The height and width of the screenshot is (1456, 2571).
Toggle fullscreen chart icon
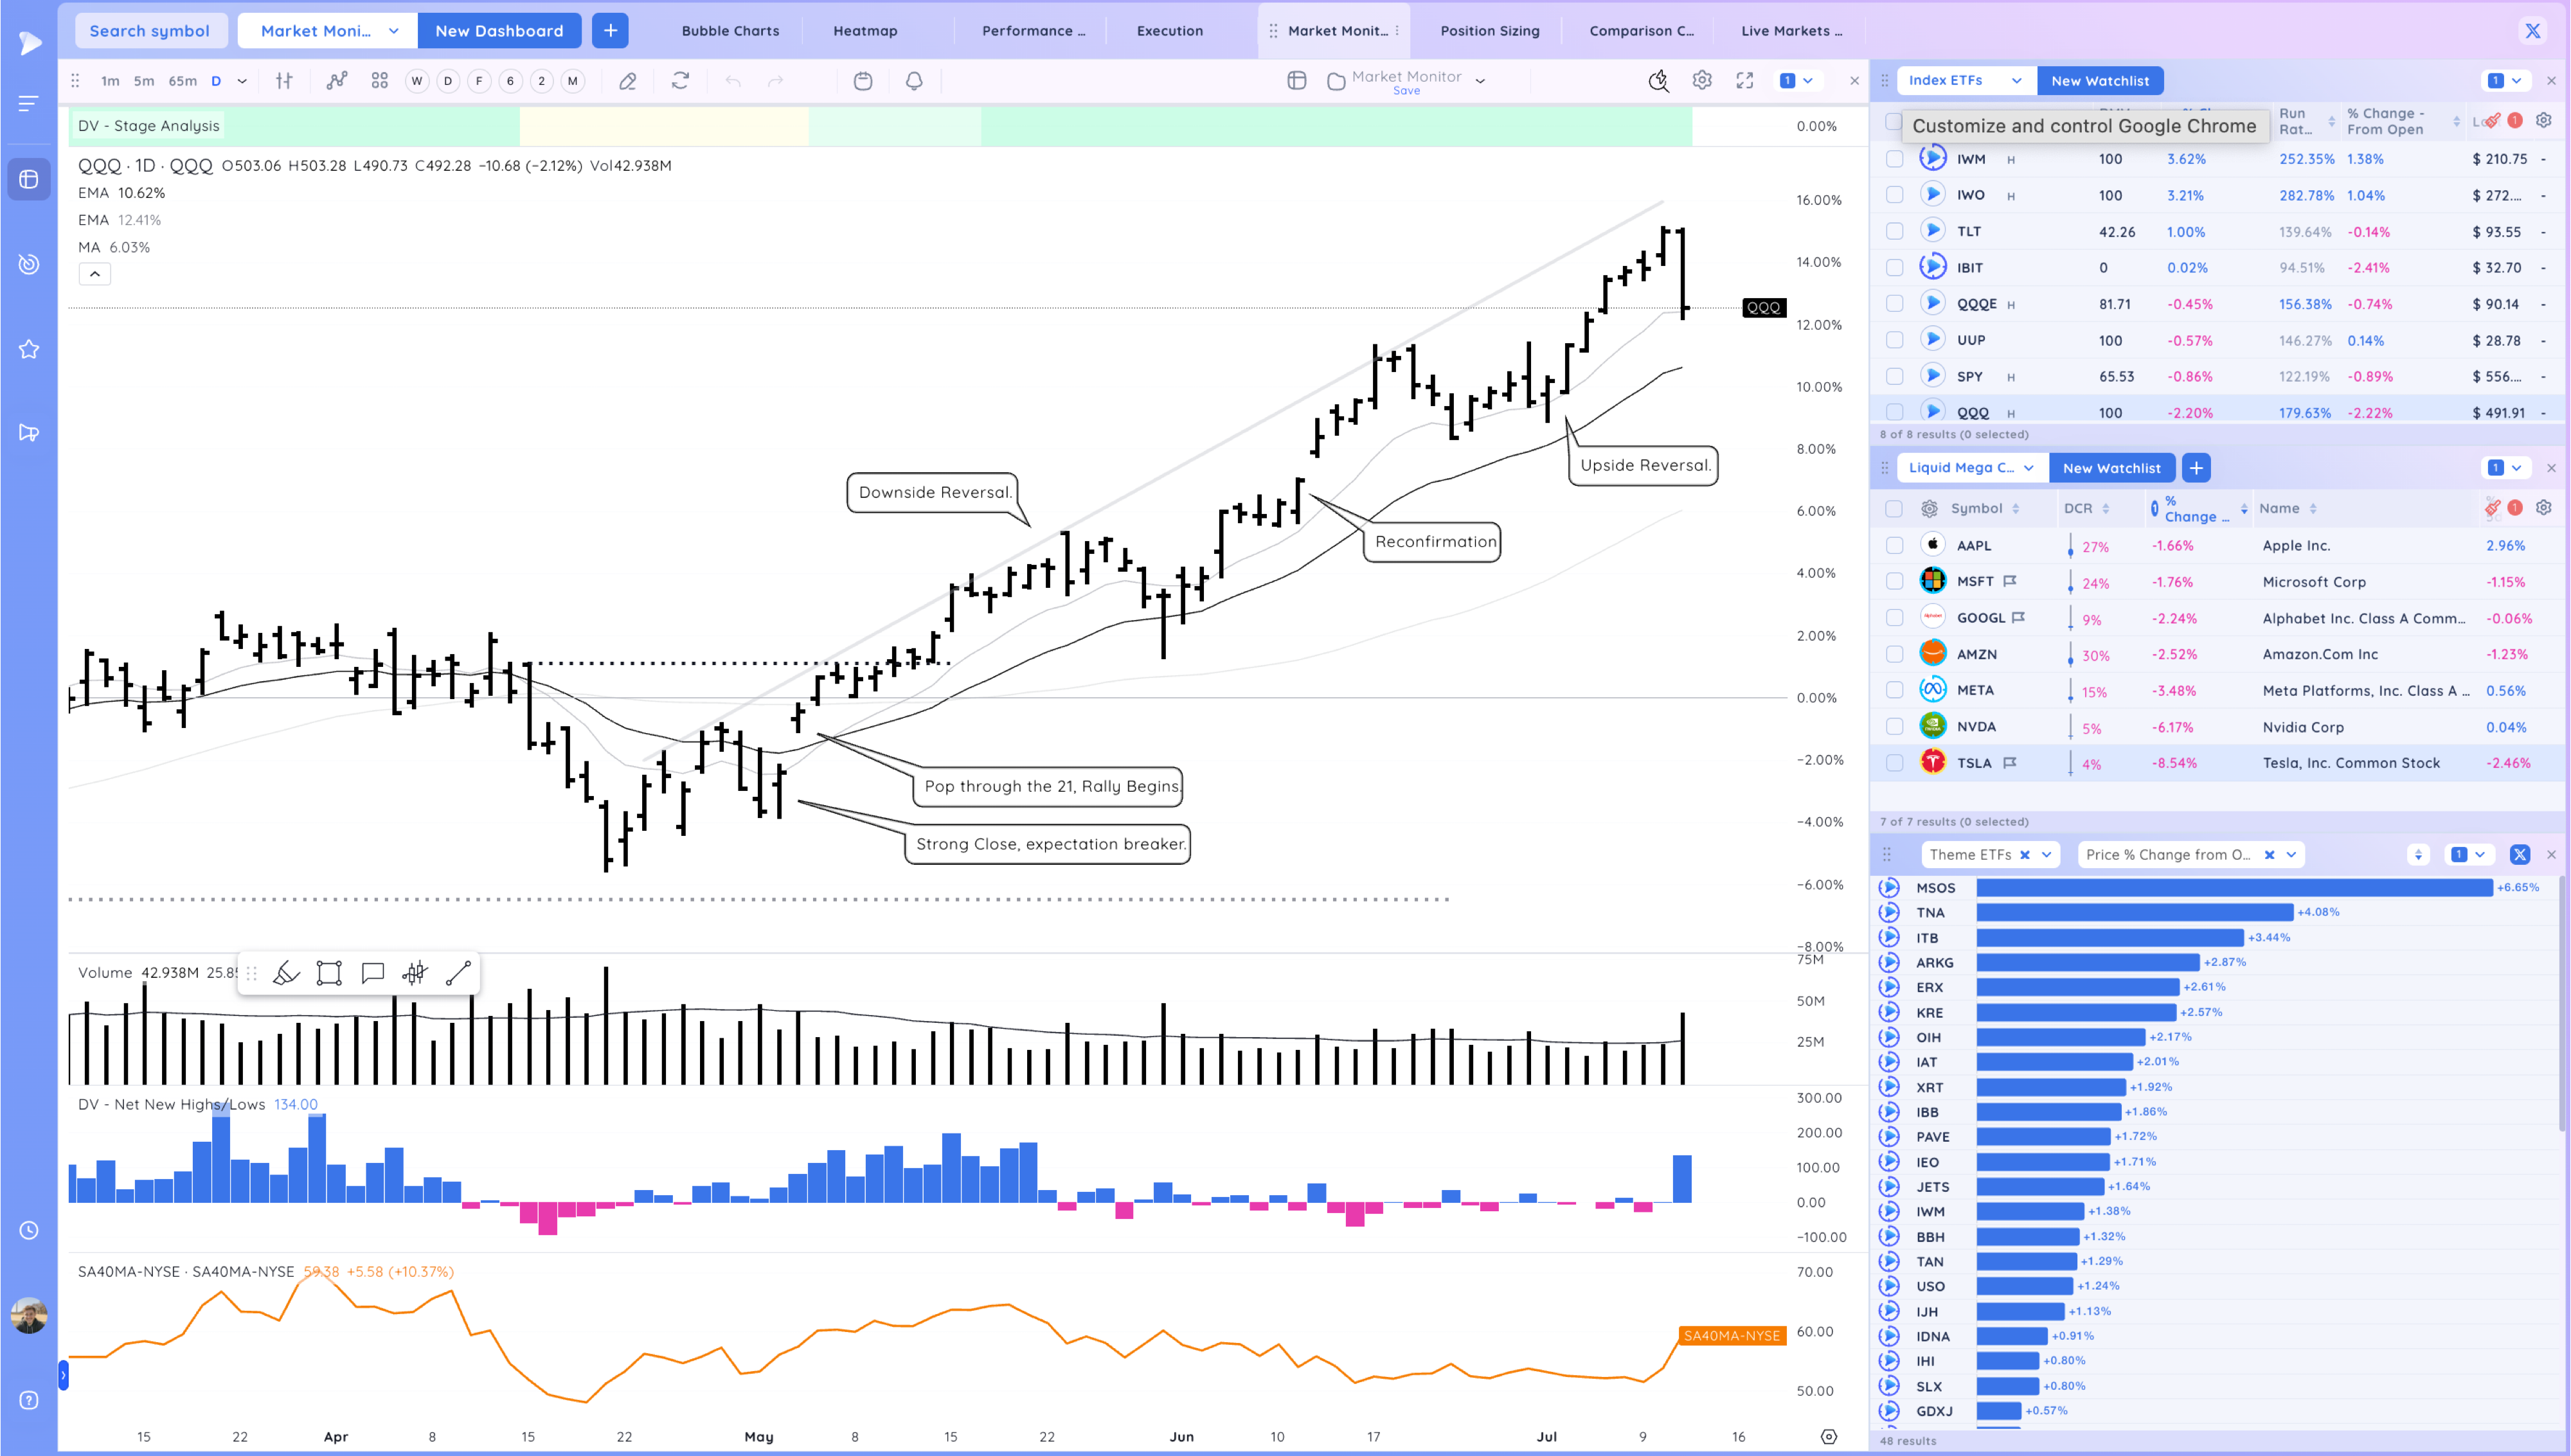(x=1744, y=81)
